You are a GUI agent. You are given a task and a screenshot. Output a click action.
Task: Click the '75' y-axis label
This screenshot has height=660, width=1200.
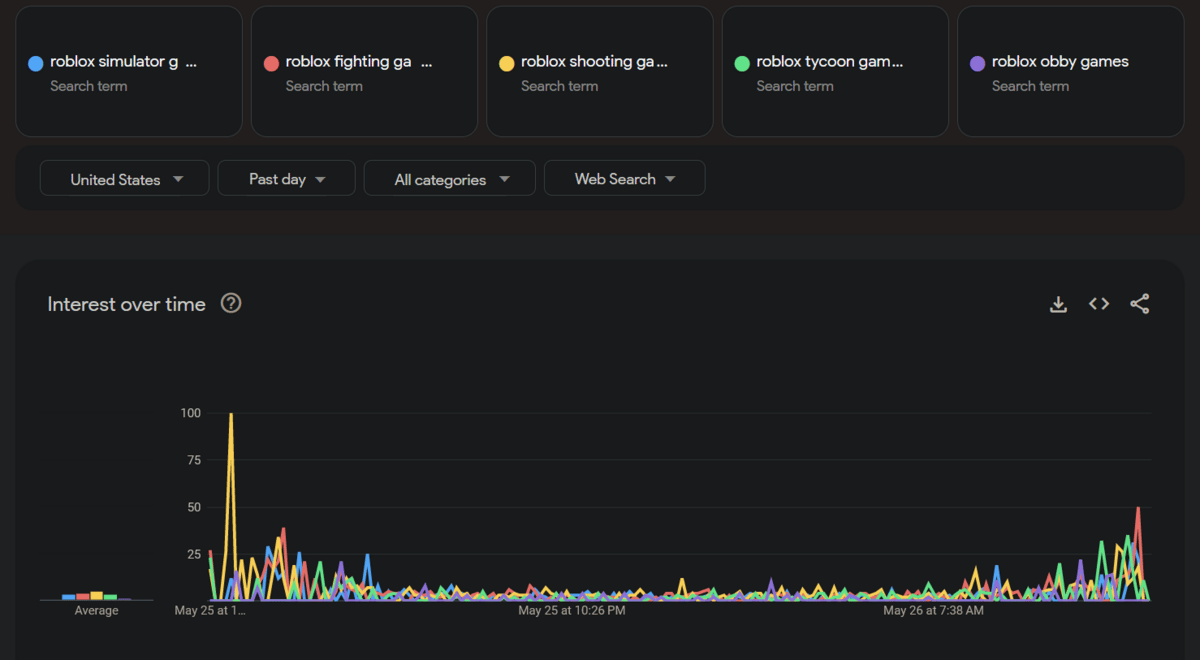(x=193, y=460)
